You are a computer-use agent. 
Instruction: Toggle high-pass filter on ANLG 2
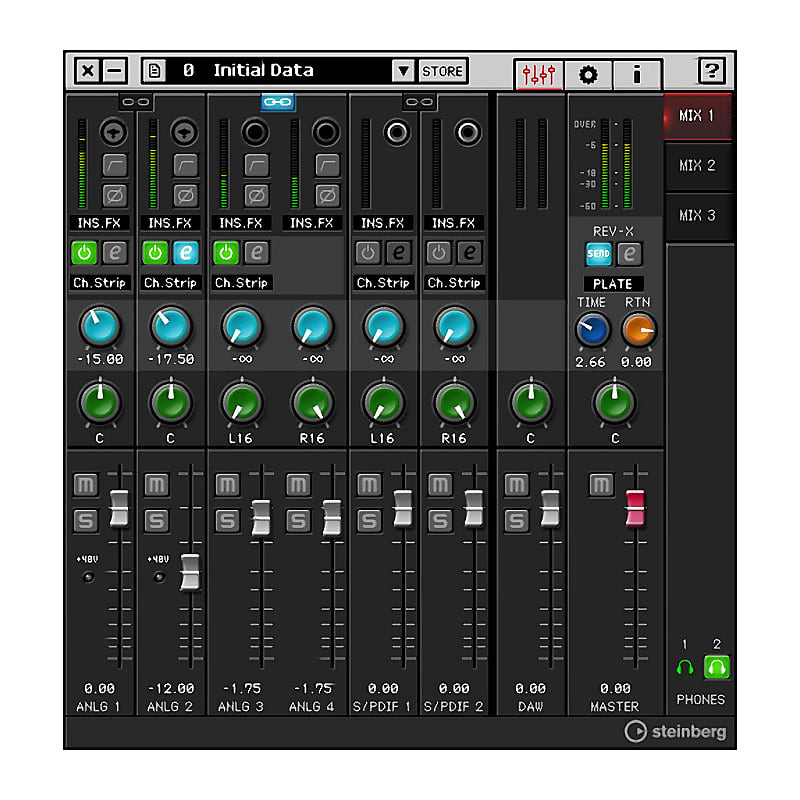pyautogui.click(x=185, y=165)
